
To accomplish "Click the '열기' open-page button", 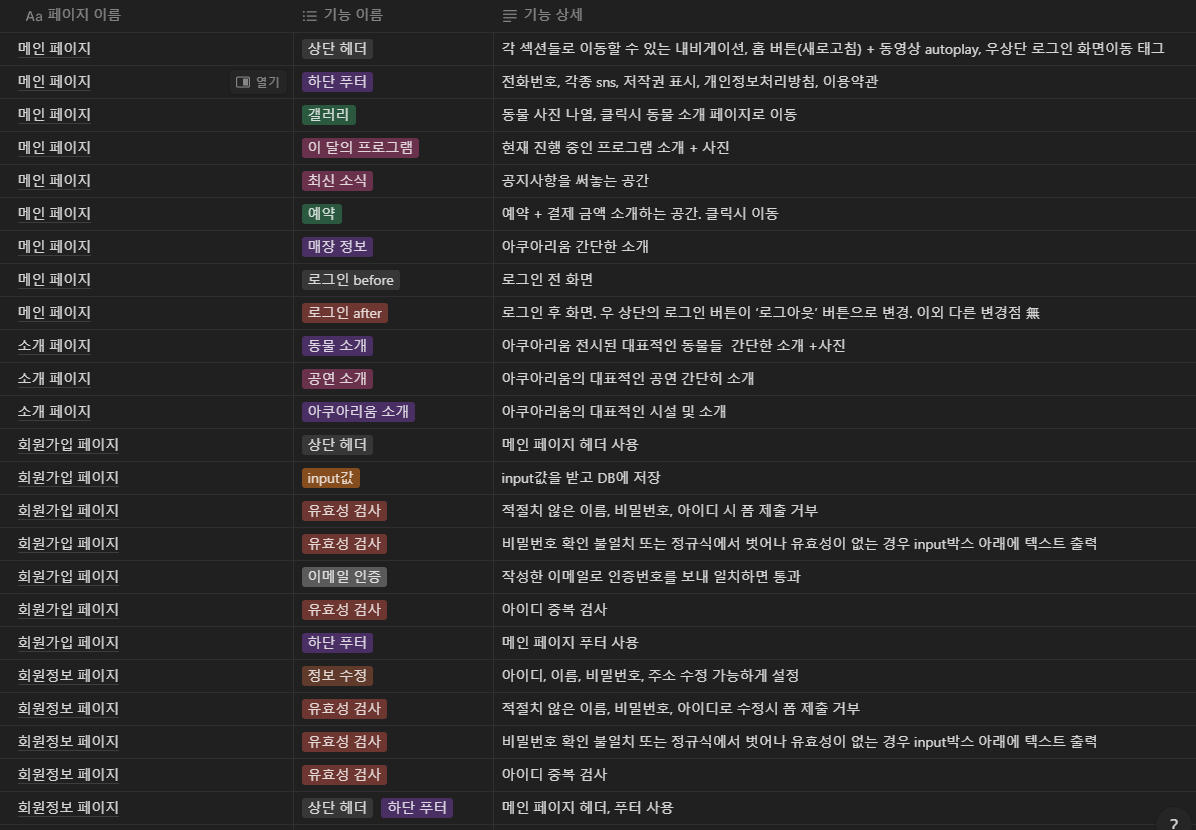I will pos(258,82).
